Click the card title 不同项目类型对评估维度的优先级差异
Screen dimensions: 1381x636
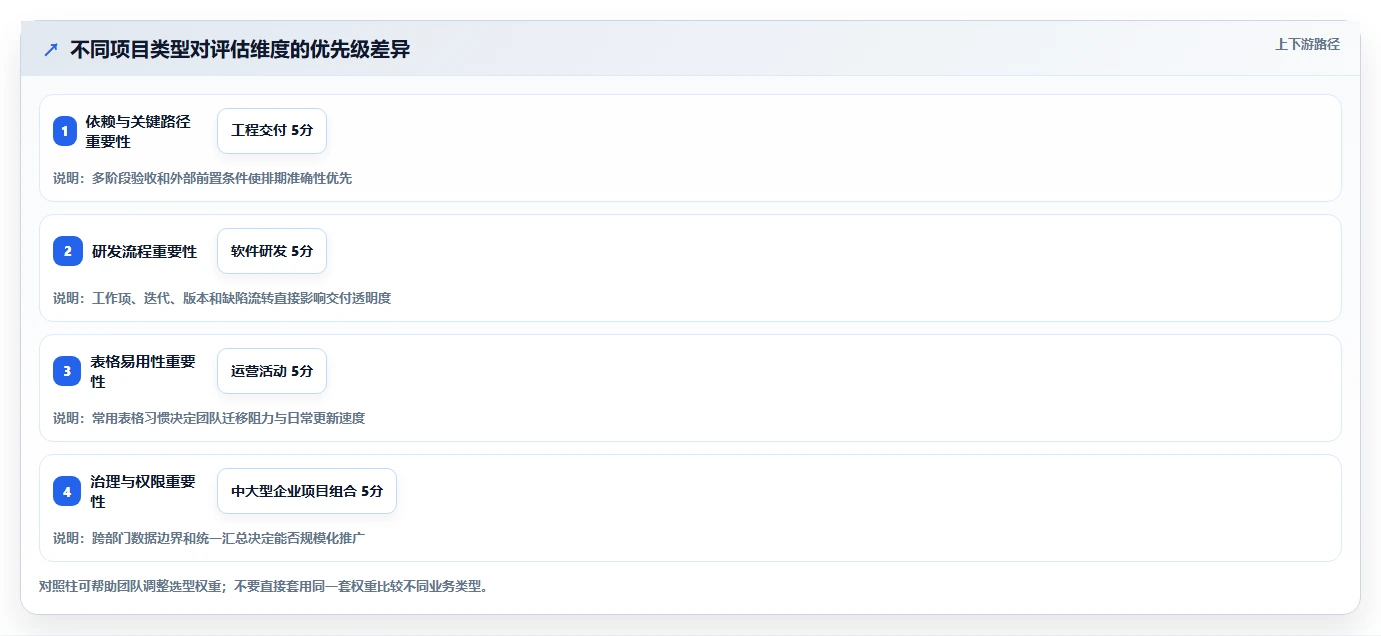pyautogui.click(x=240, y=50)
